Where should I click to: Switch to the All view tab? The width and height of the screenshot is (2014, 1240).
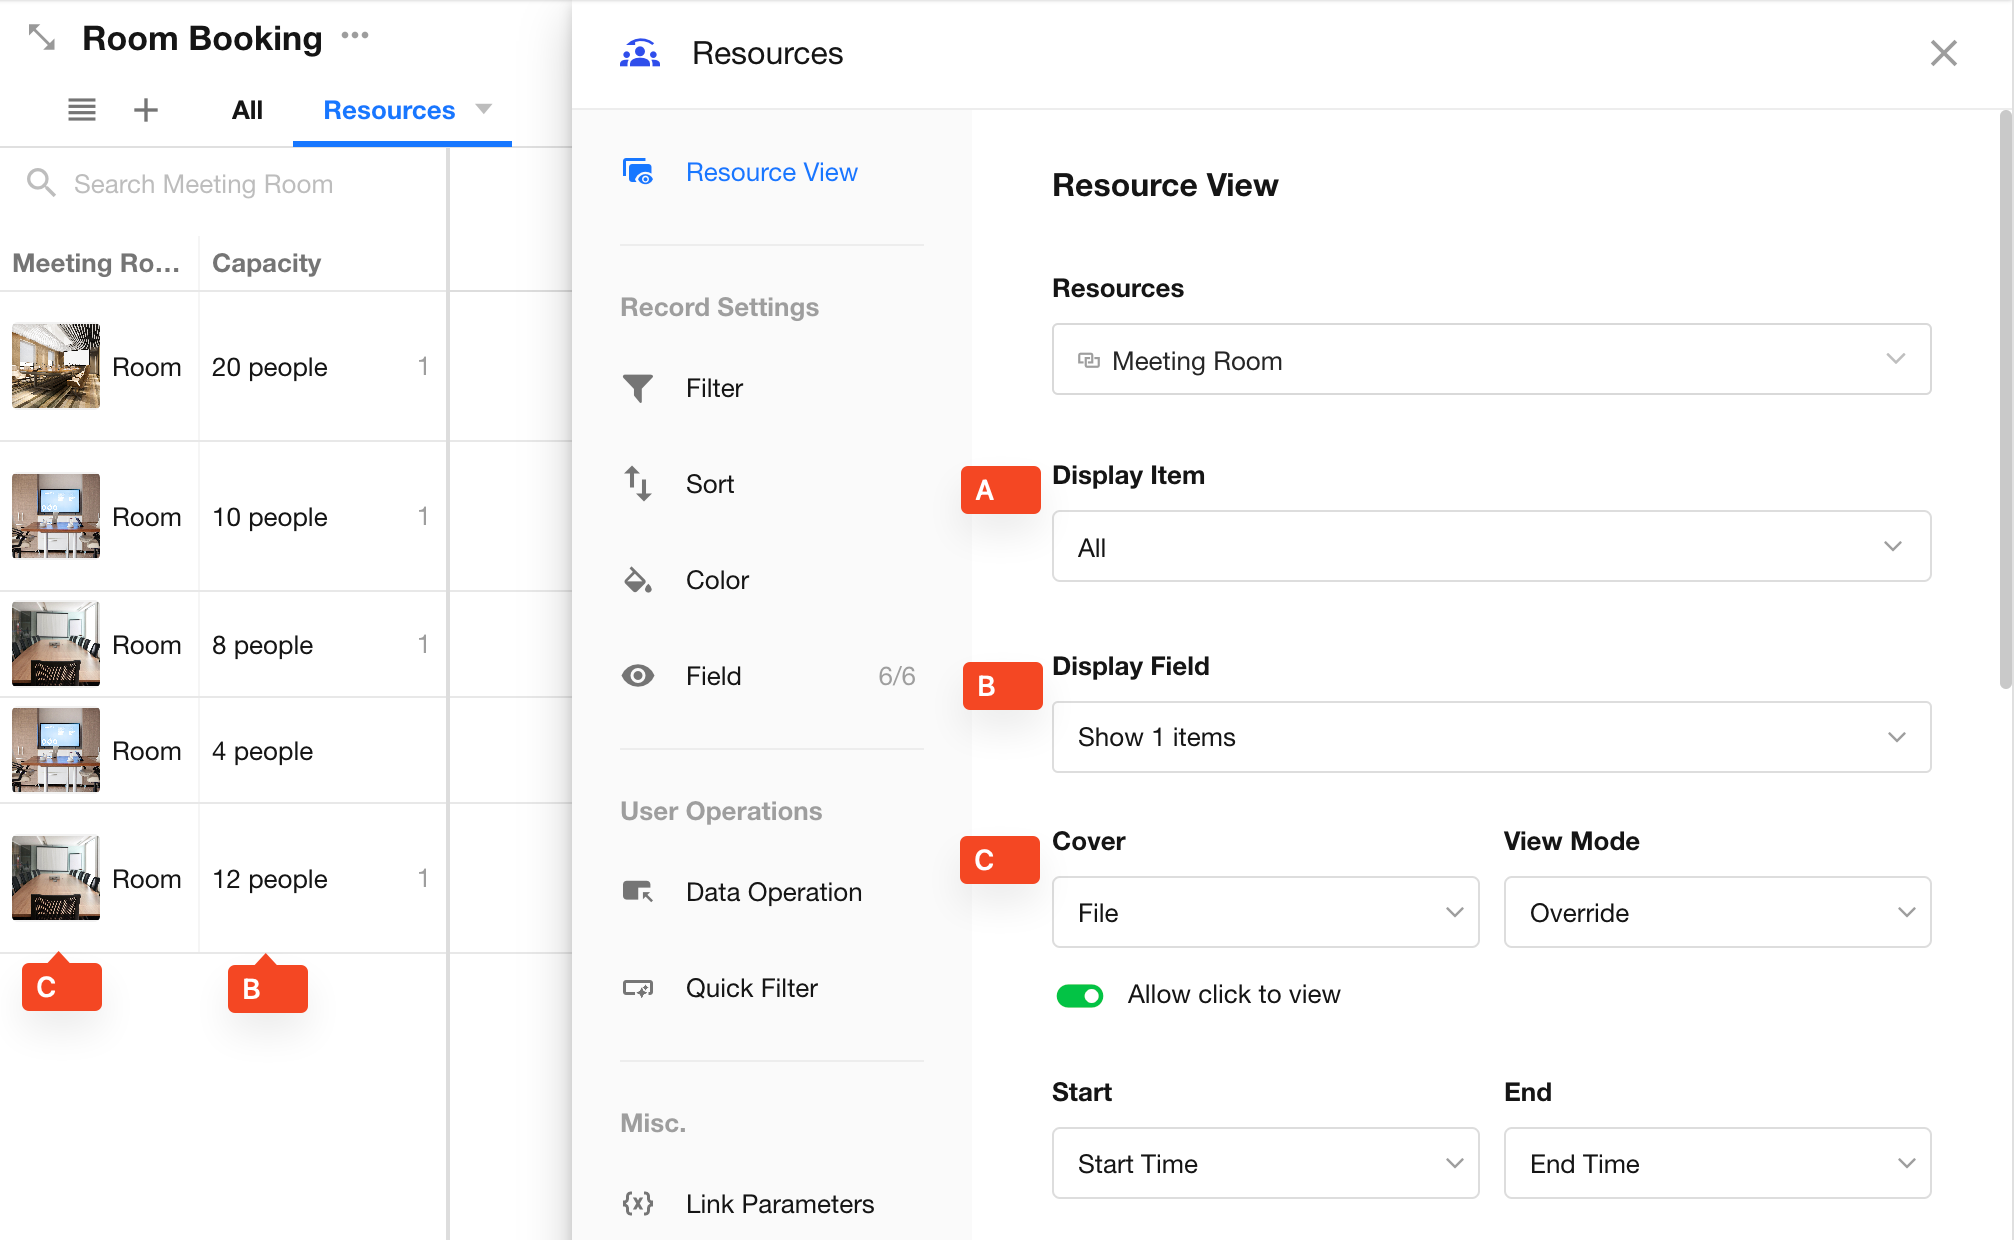[x=247, y=110]
